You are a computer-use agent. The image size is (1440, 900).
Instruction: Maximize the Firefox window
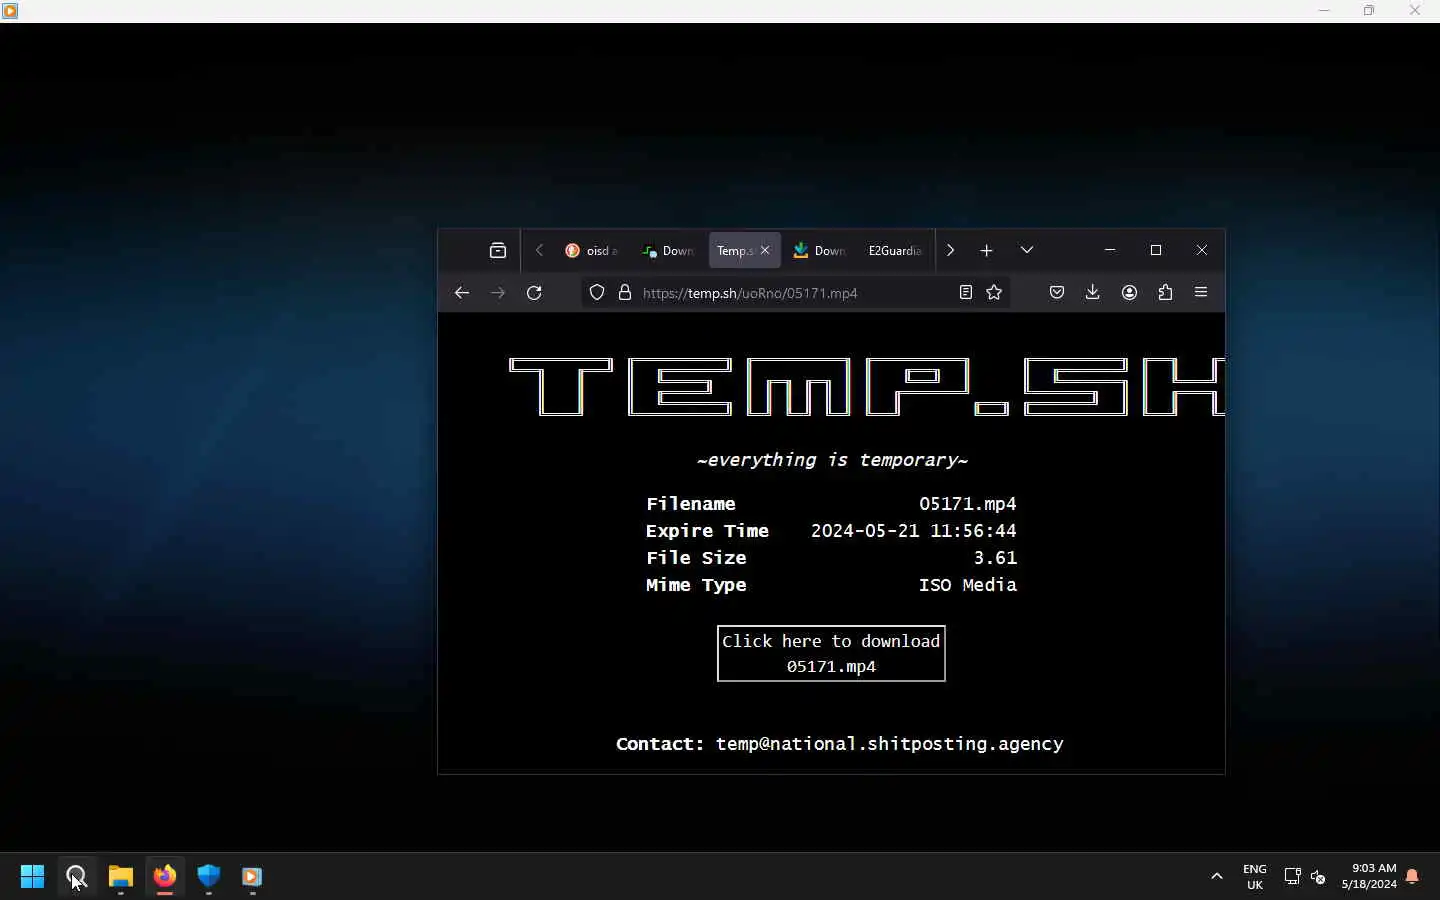[1156, 250]
